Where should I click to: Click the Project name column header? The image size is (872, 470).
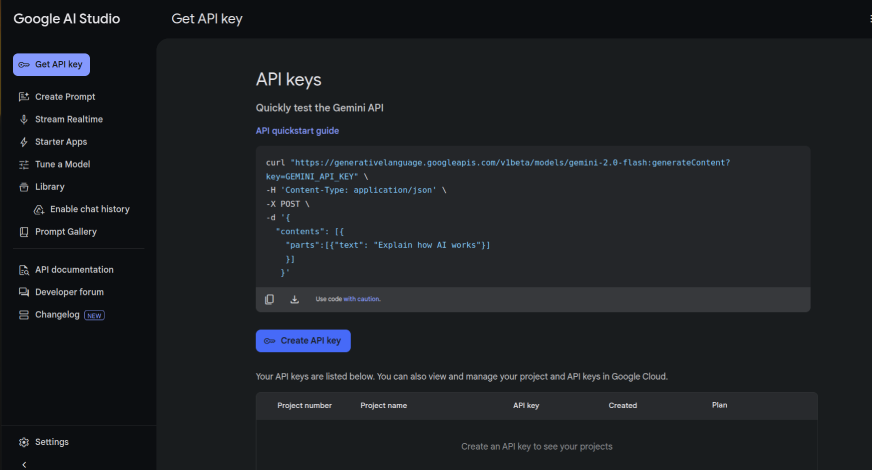pyautogui.click(x=384, y=405)
